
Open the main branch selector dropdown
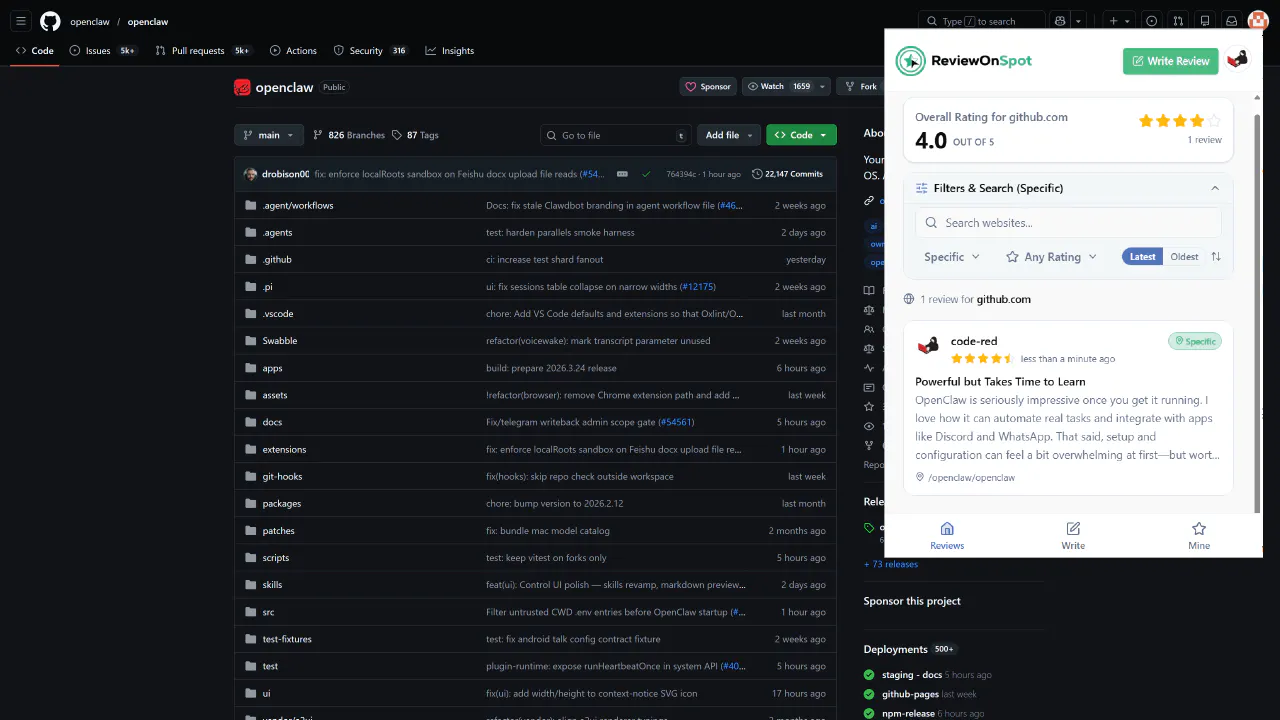pos(269,135)
